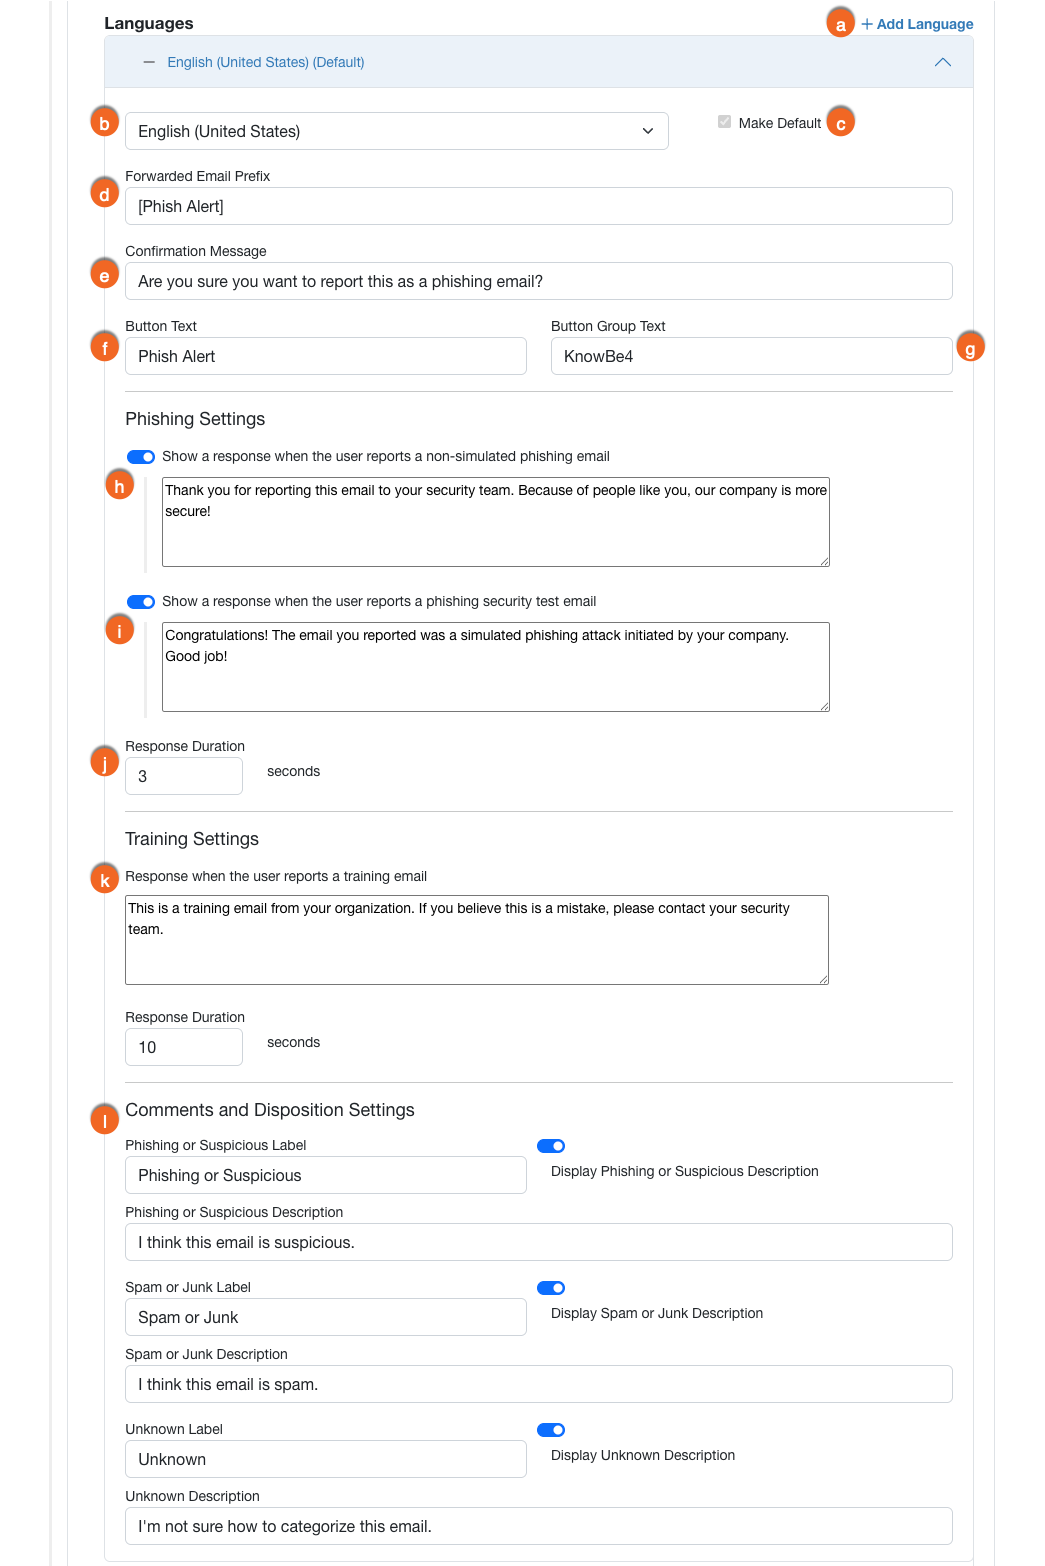1045x1566 pixels.
Task: Toggle Display Spam or Junk Description
Action: point(551,1288)
